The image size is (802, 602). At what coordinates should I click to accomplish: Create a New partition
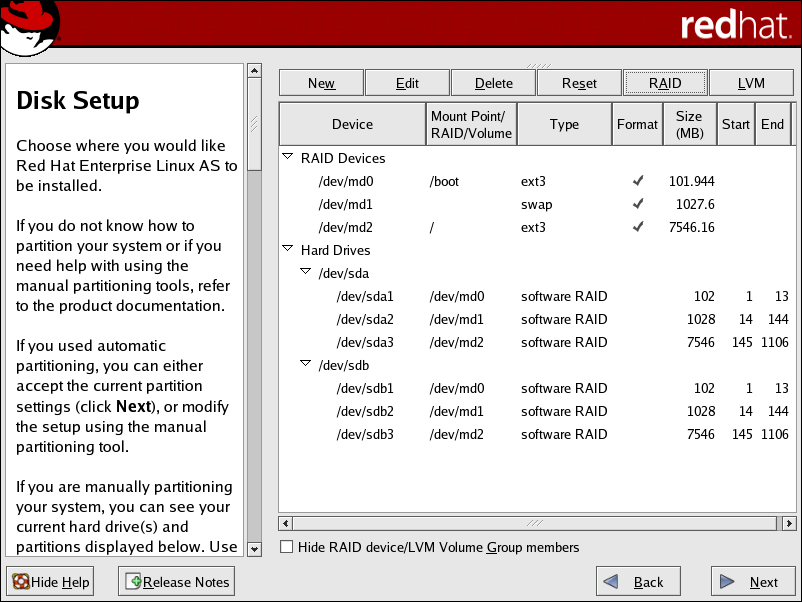click(x=320, y=82)
